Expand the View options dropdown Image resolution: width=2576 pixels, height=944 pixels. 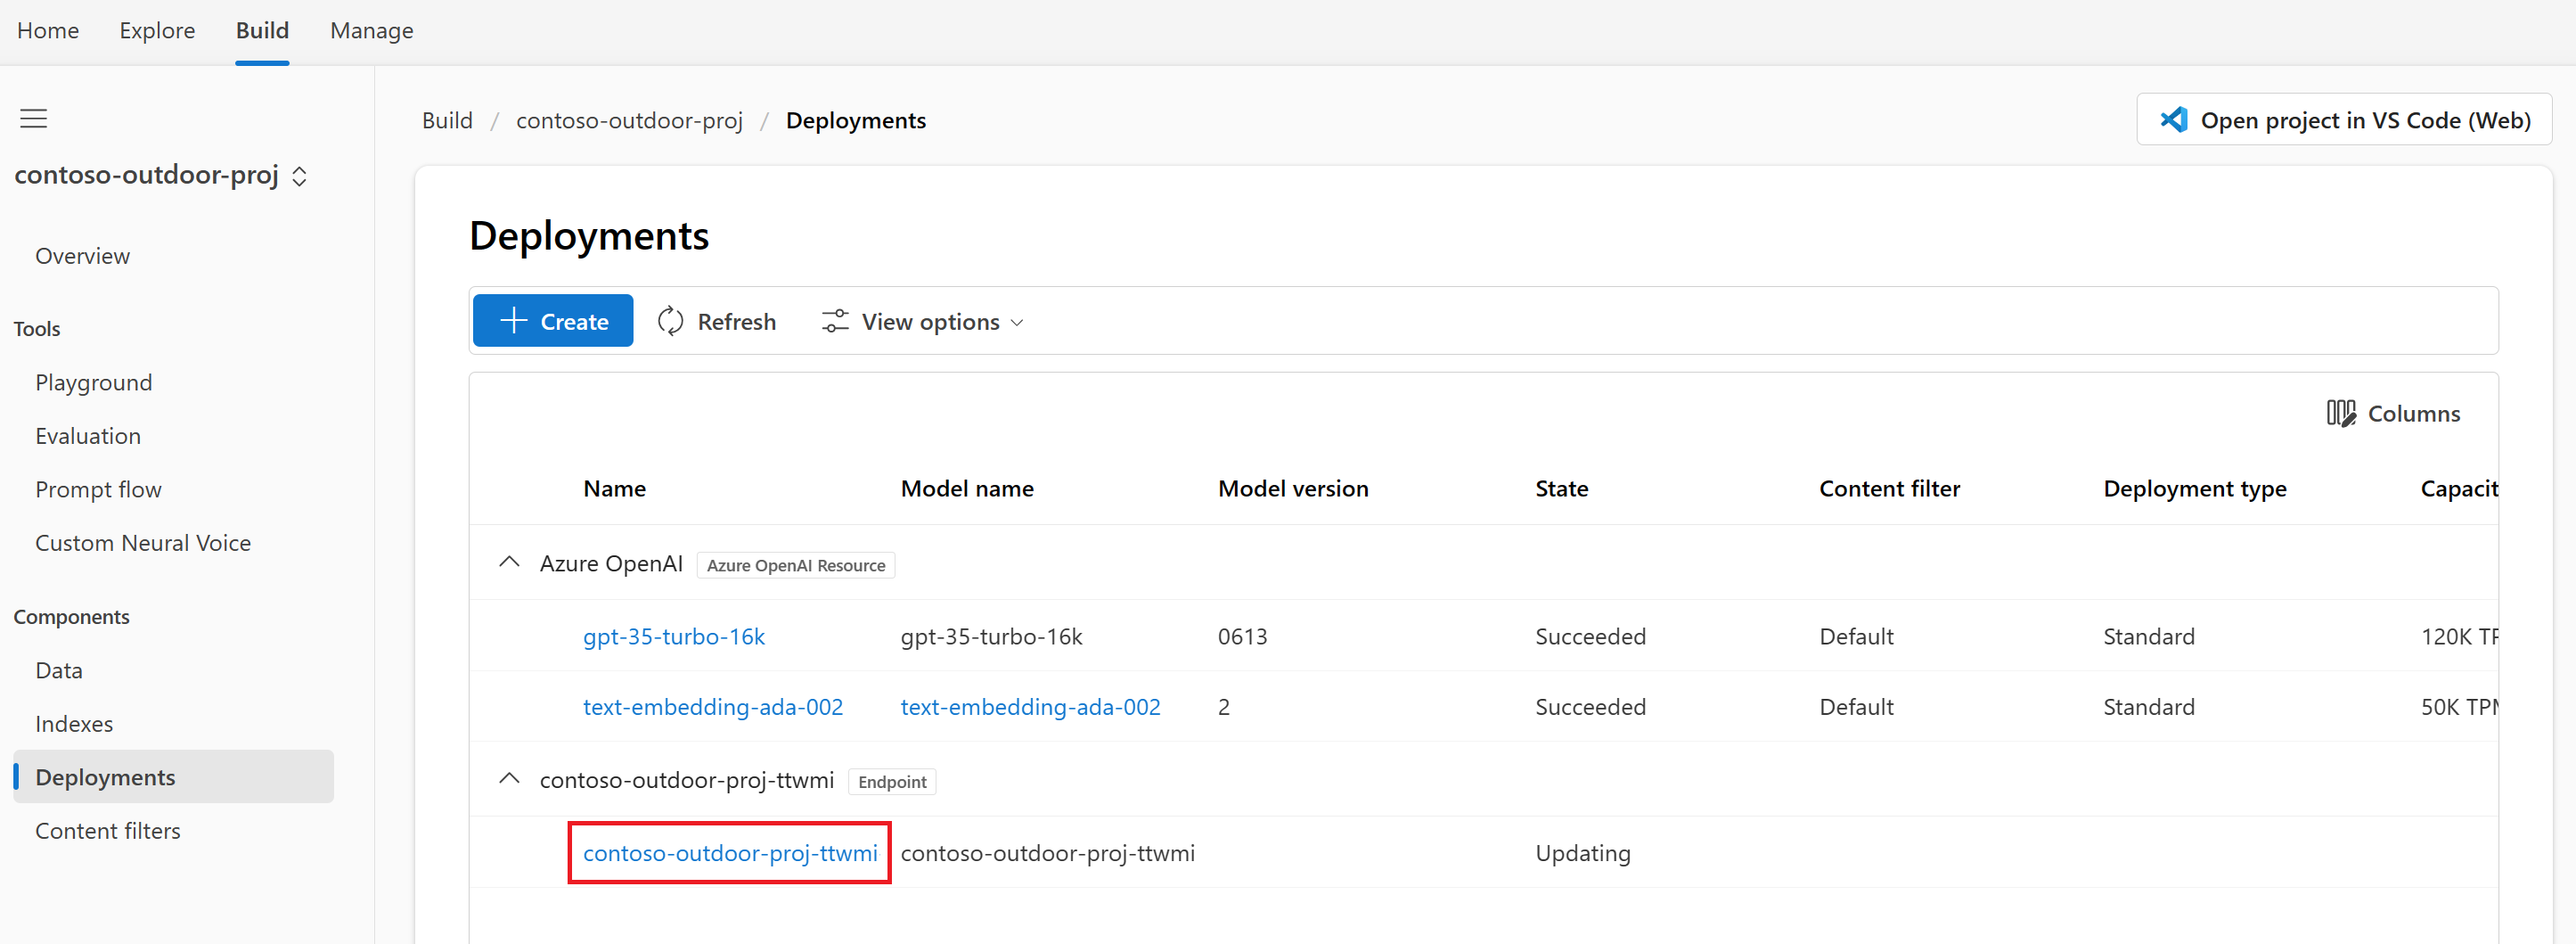(x=922, y=321)
